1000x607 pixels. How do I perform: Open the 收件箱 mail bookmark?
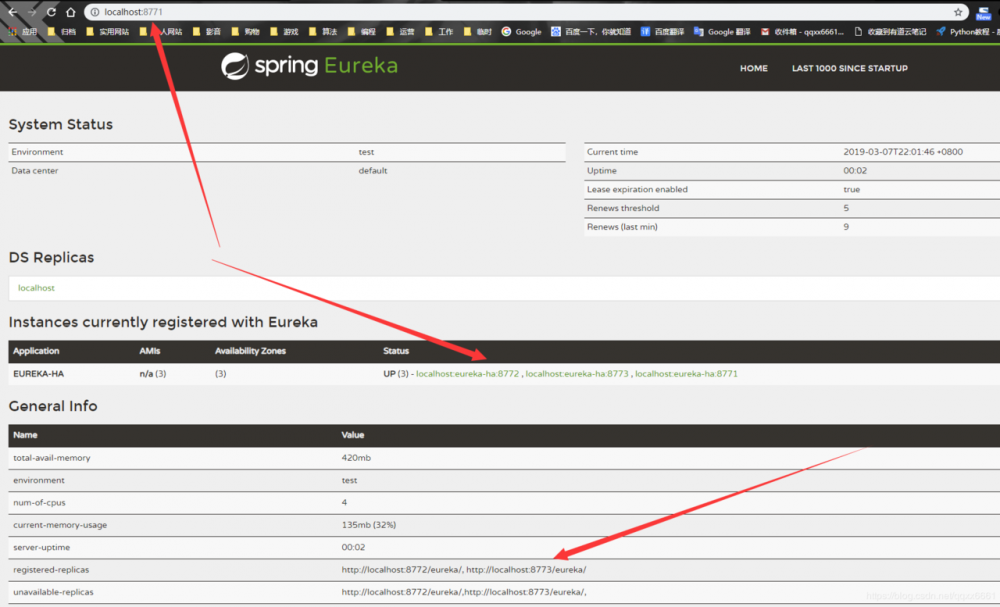click(802, 31)
